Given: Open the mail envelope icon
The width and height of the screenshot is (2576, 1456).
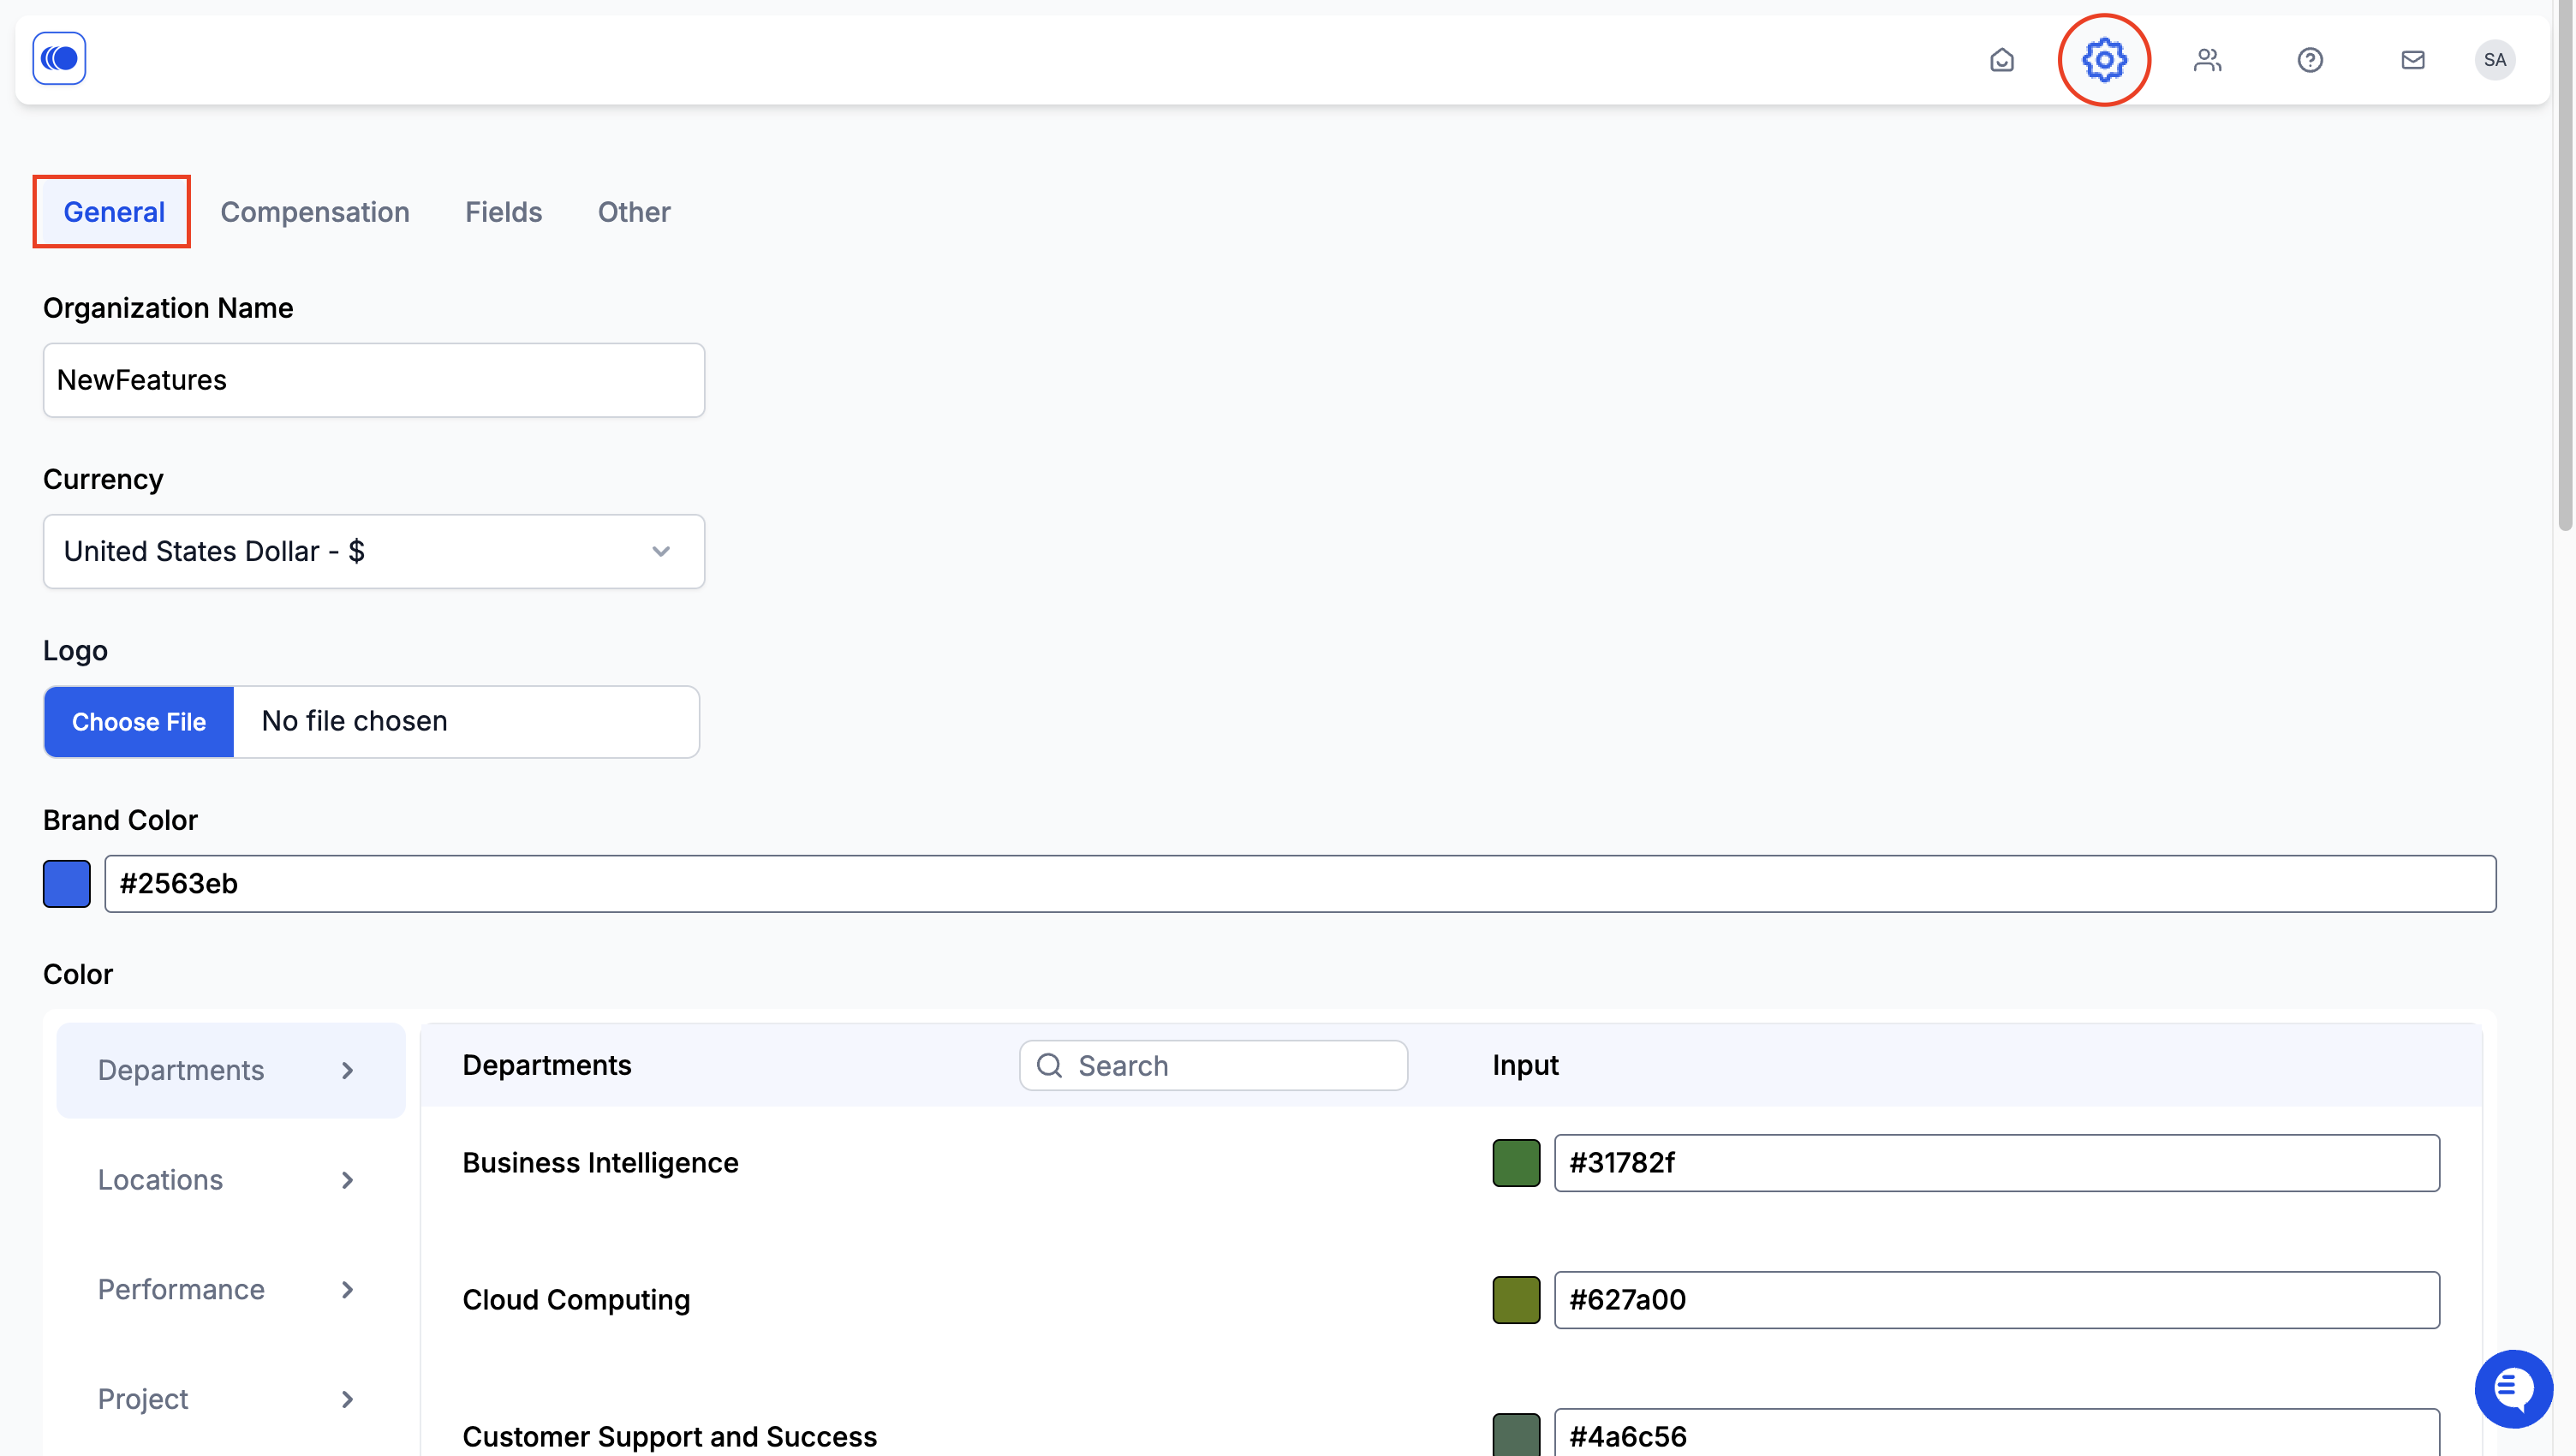Looking at the screenshot, I should (2413, 60).
